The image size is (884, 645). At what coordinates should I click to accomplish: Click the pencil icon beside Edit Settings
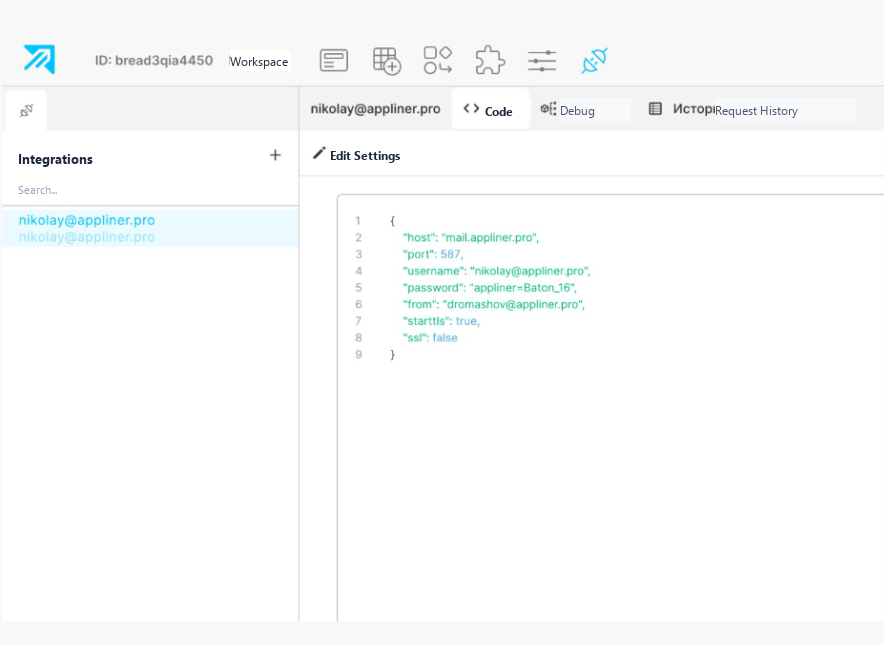(x=319, y=153)
